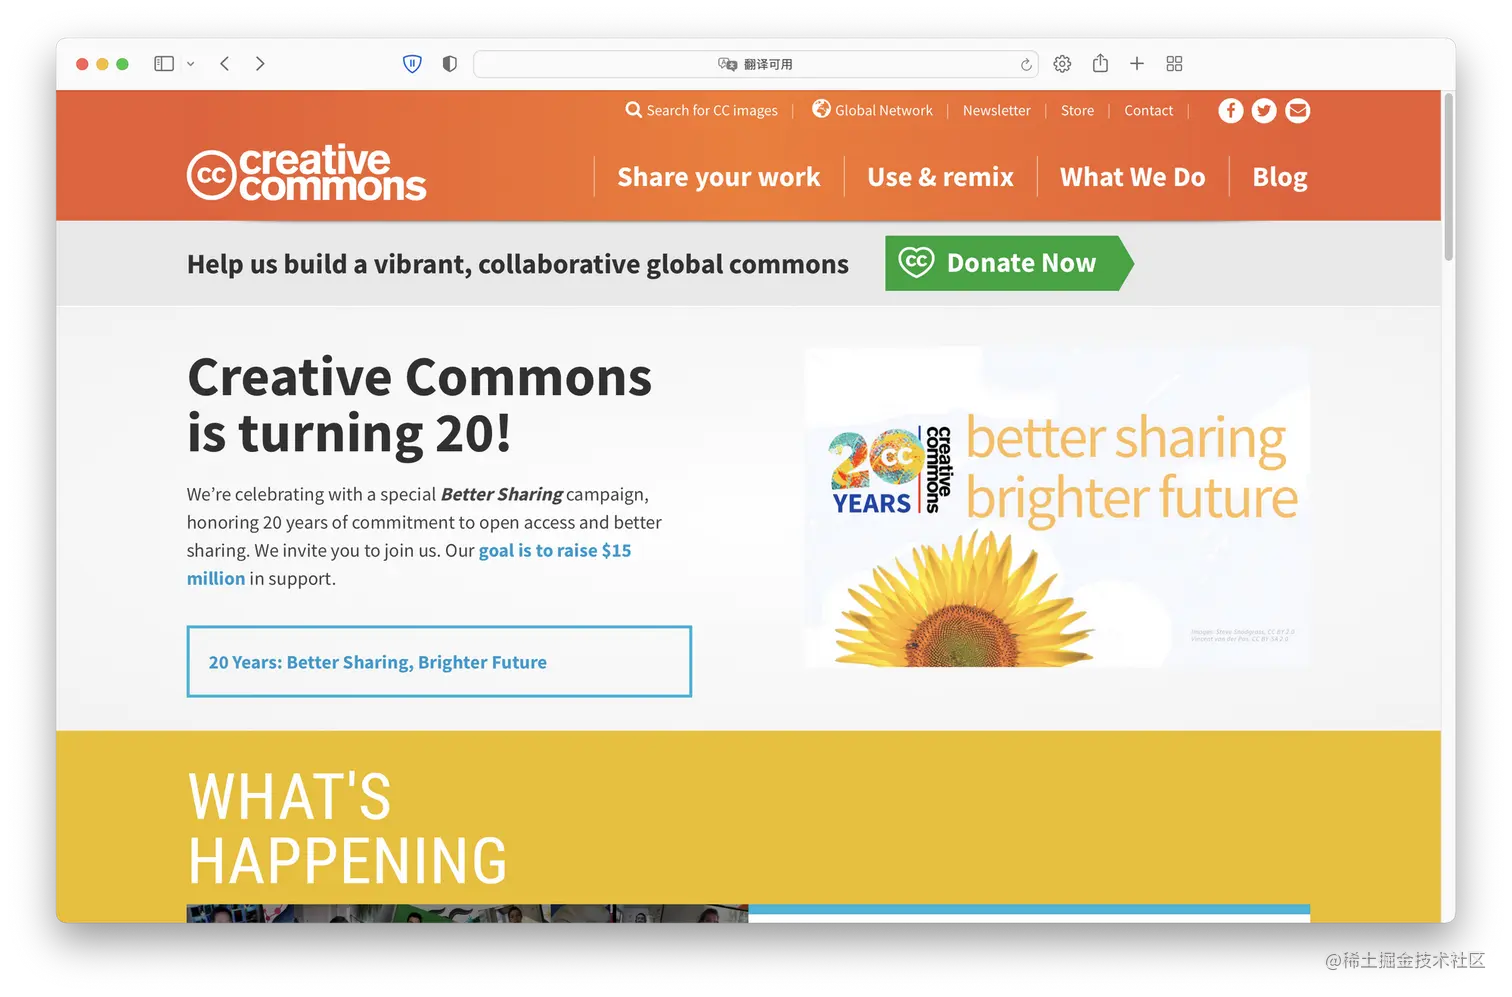Image resolution: width=1512 pixels, height=997 pixels.
Task: Click the privacy report half-shield icon
Action: [450, 64]
